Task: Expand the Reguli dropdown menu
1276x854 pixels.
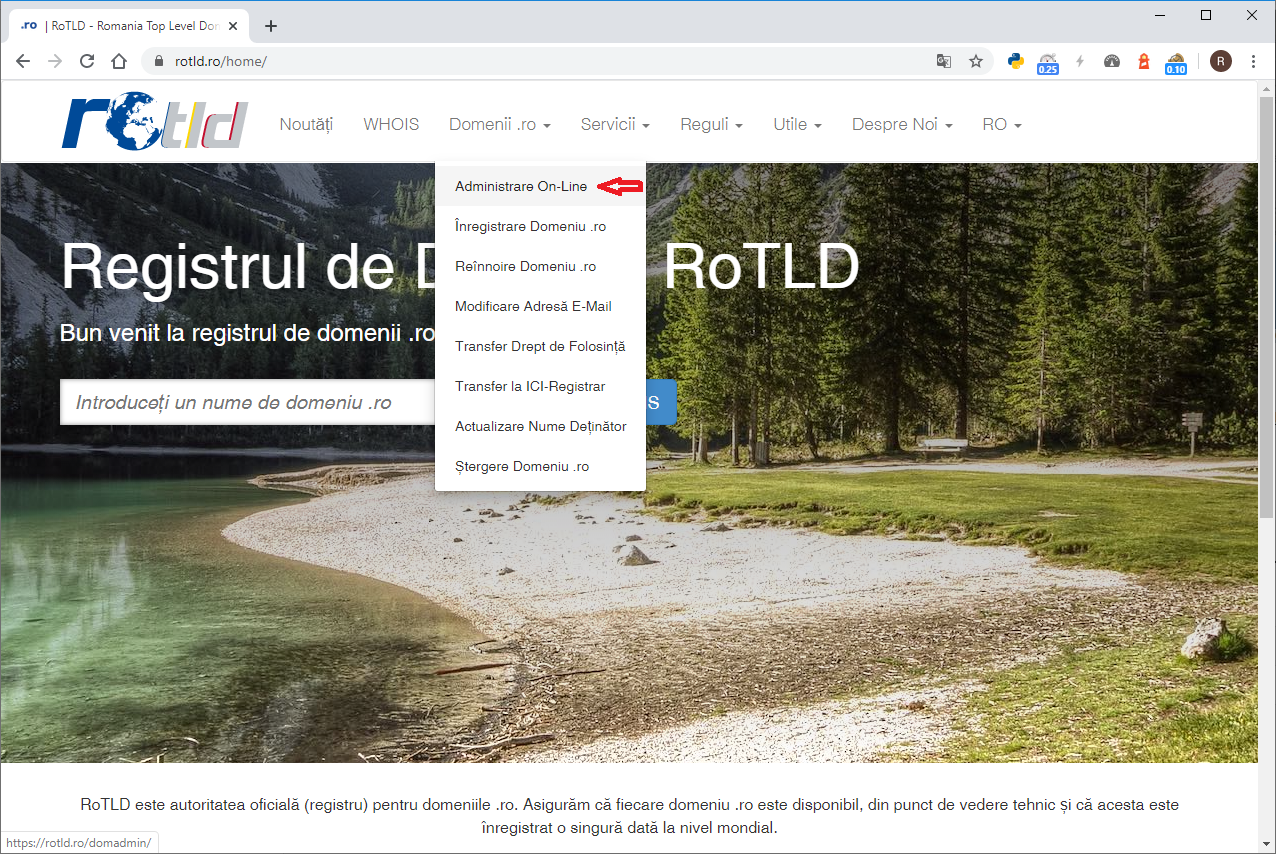Action: click(x=711, y=125)
